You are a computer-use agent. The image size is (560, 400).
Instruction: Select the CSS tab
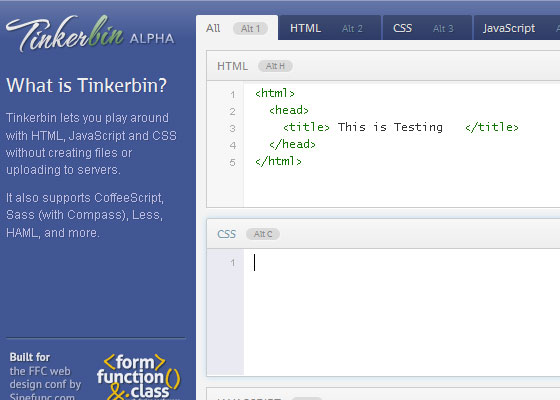click(428, 28)
